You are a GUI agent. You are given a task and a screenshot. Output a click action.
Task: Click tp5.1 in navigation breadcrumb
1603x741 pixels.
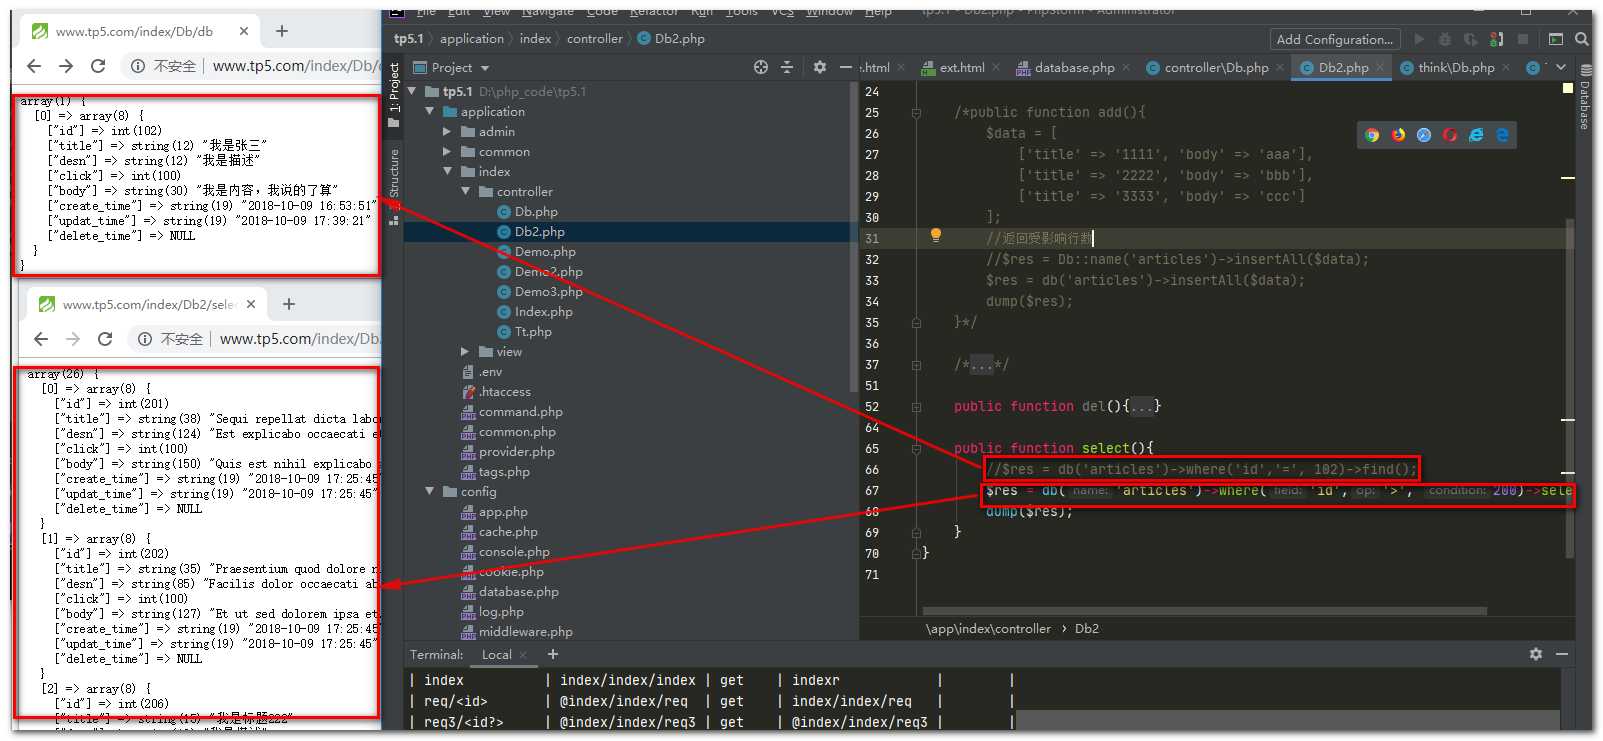408,39
